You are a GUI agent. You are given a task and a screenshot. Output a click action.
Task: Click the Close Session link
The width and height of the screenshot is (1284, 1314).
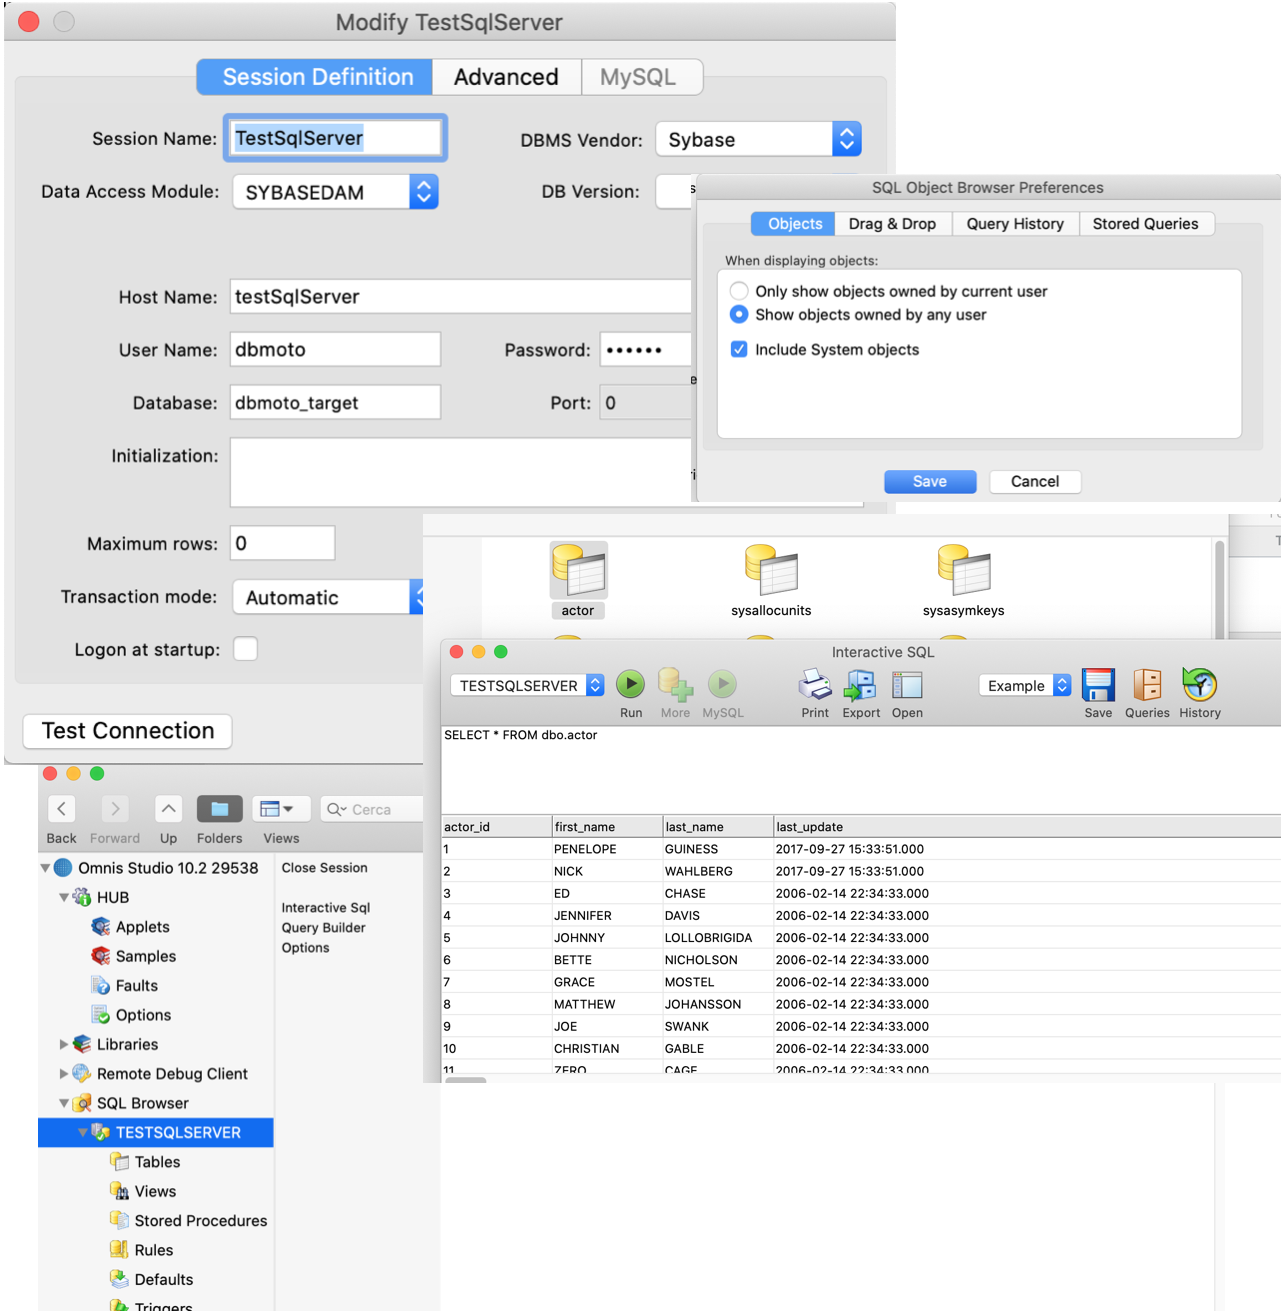tap(324, 868)
